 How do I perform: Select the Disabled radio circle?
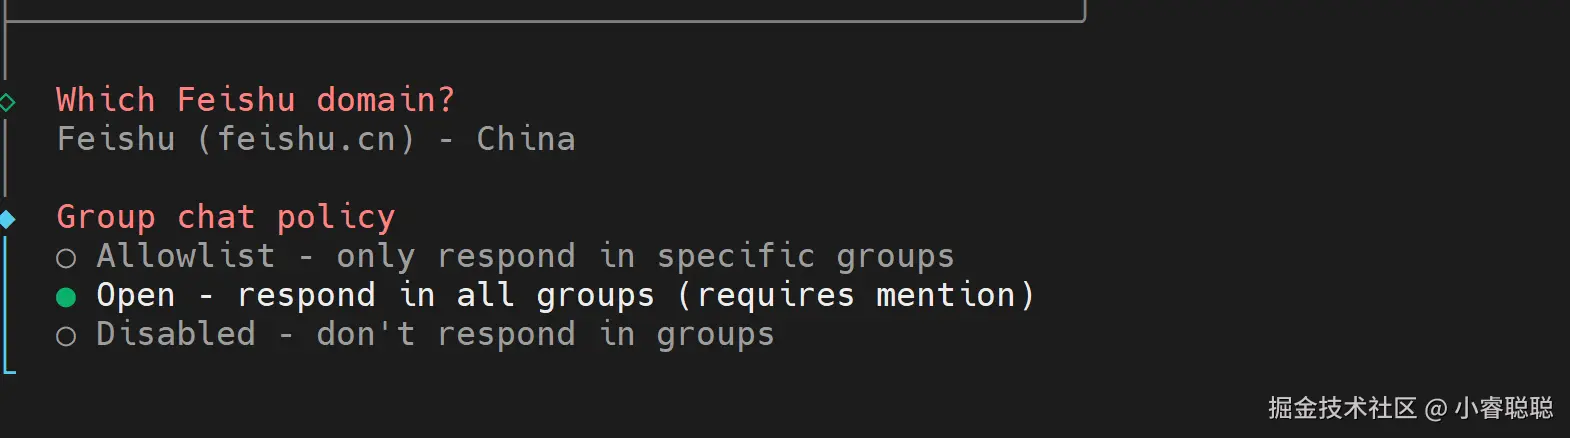(x=66, y=336)
